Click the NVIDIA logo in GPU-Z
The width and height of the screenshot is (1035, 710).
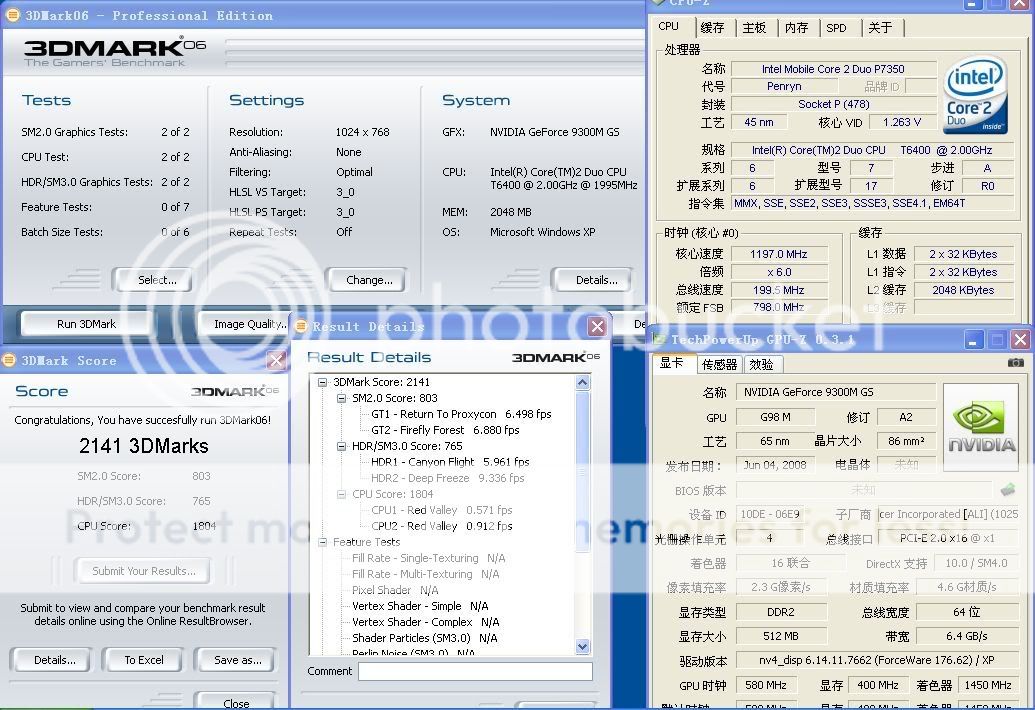[982, 427]
